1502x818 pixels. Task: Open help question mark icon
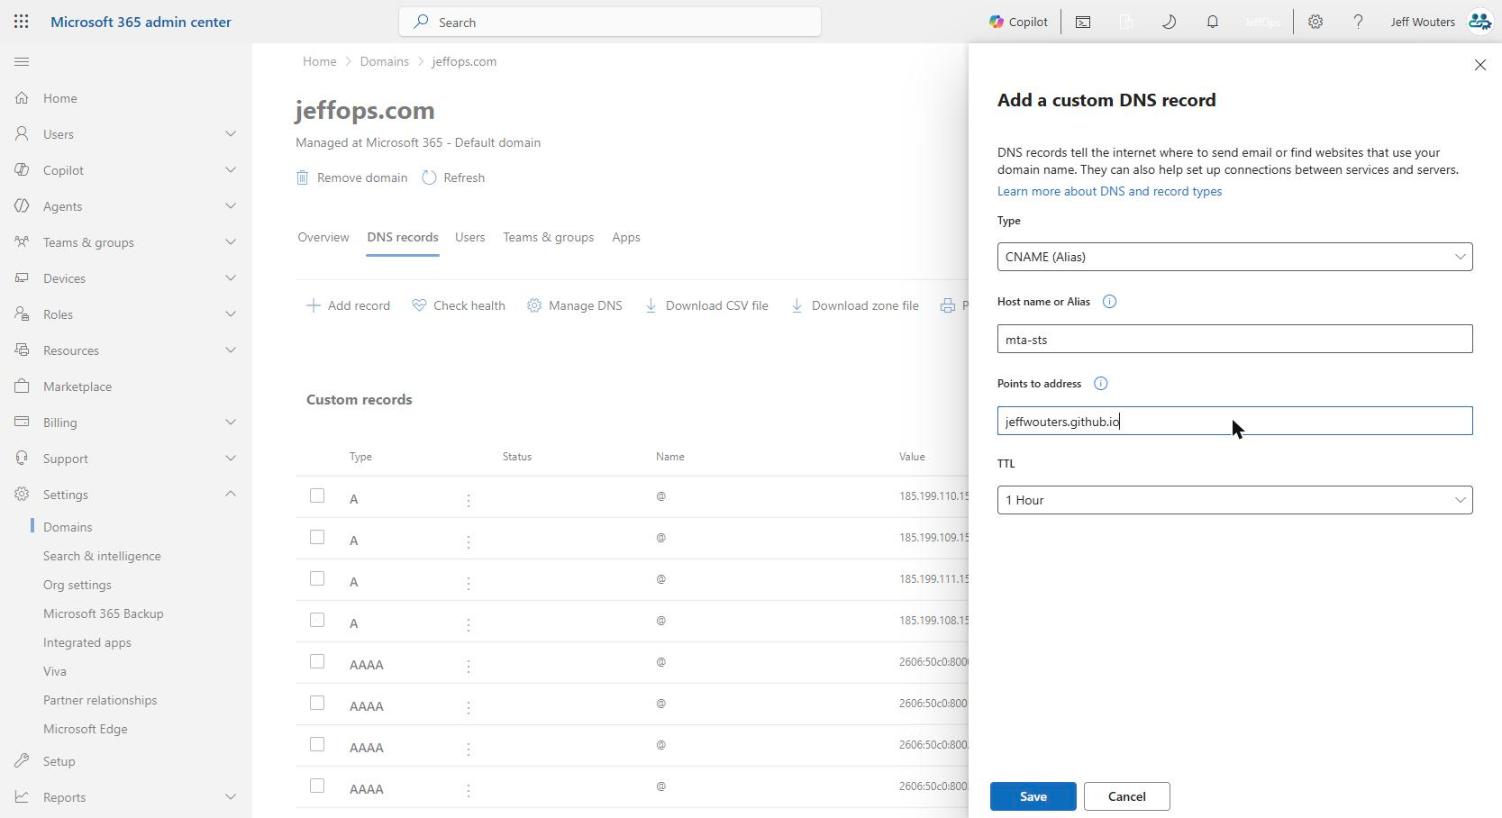pyautogui.click(x=1358, y=22)
